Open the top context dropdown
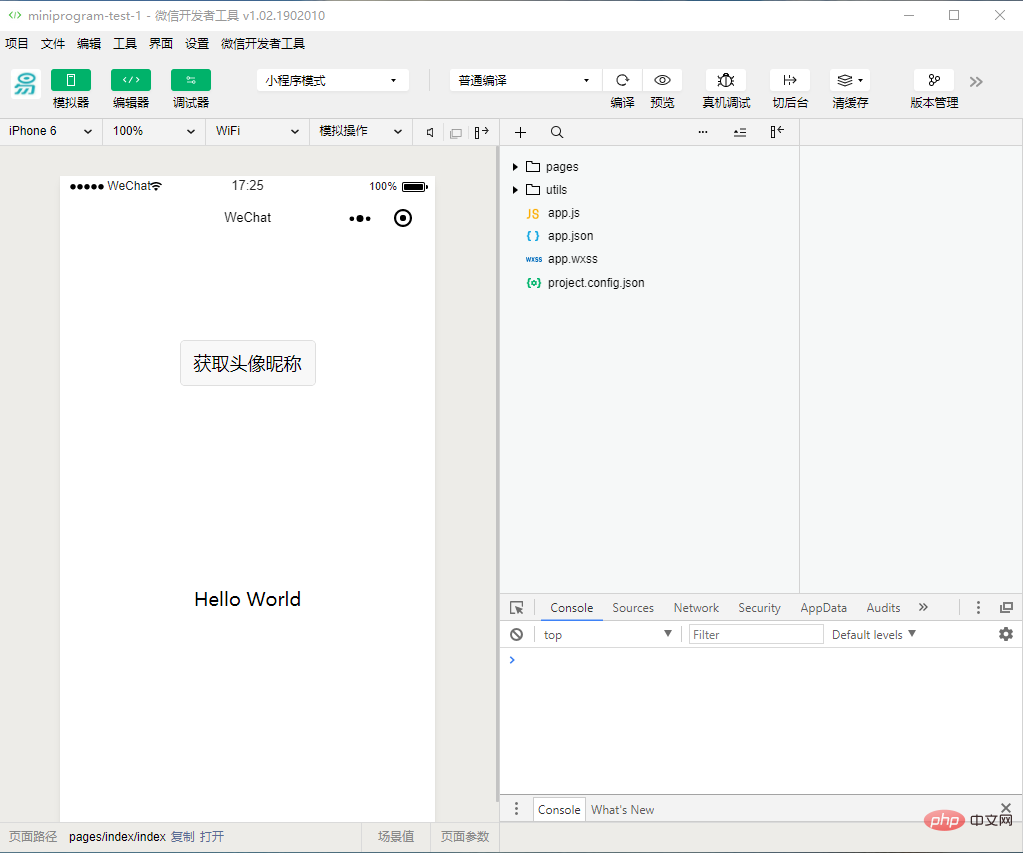The width and height of the screenshot is (1023, 853). pos(607,634)
